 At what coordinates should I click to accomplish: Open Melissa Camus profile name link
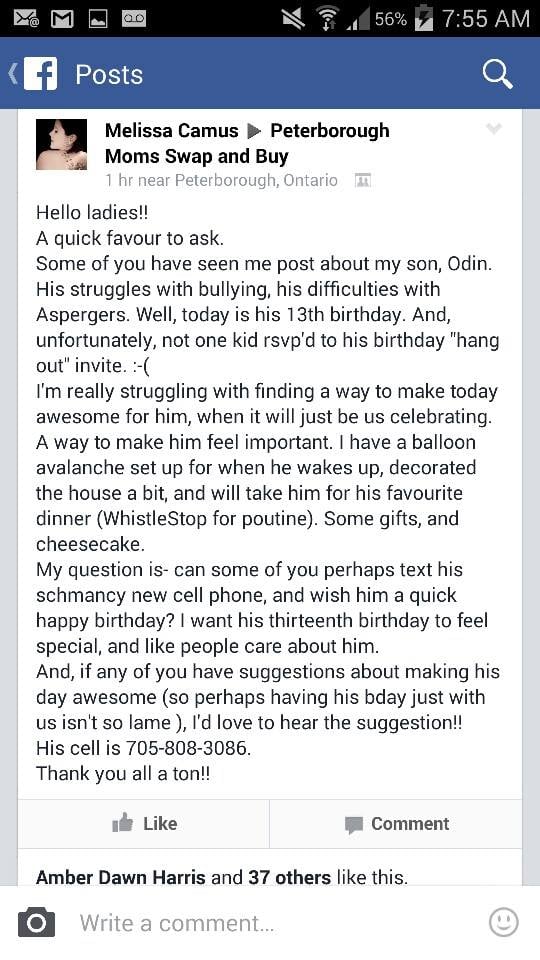point(171,130)
